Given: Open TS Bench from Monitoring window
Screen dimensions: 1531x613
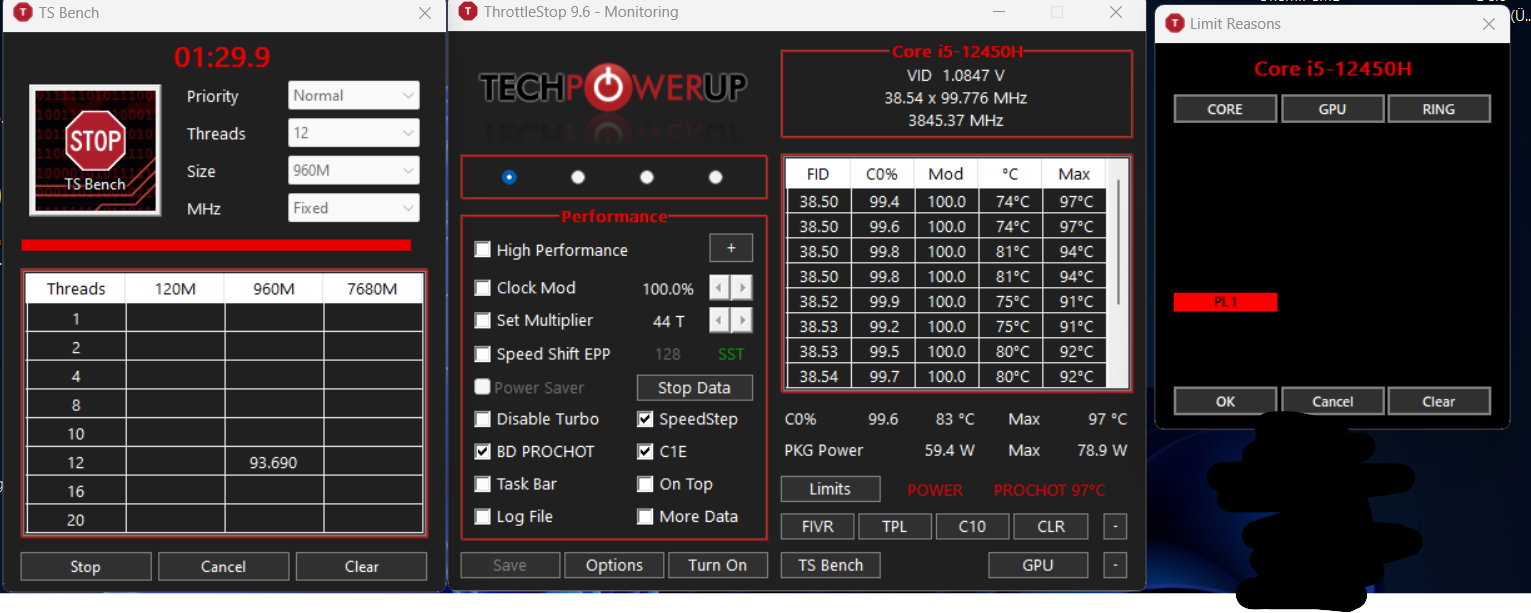Looking at the screenshot, I should click(830, 565).
